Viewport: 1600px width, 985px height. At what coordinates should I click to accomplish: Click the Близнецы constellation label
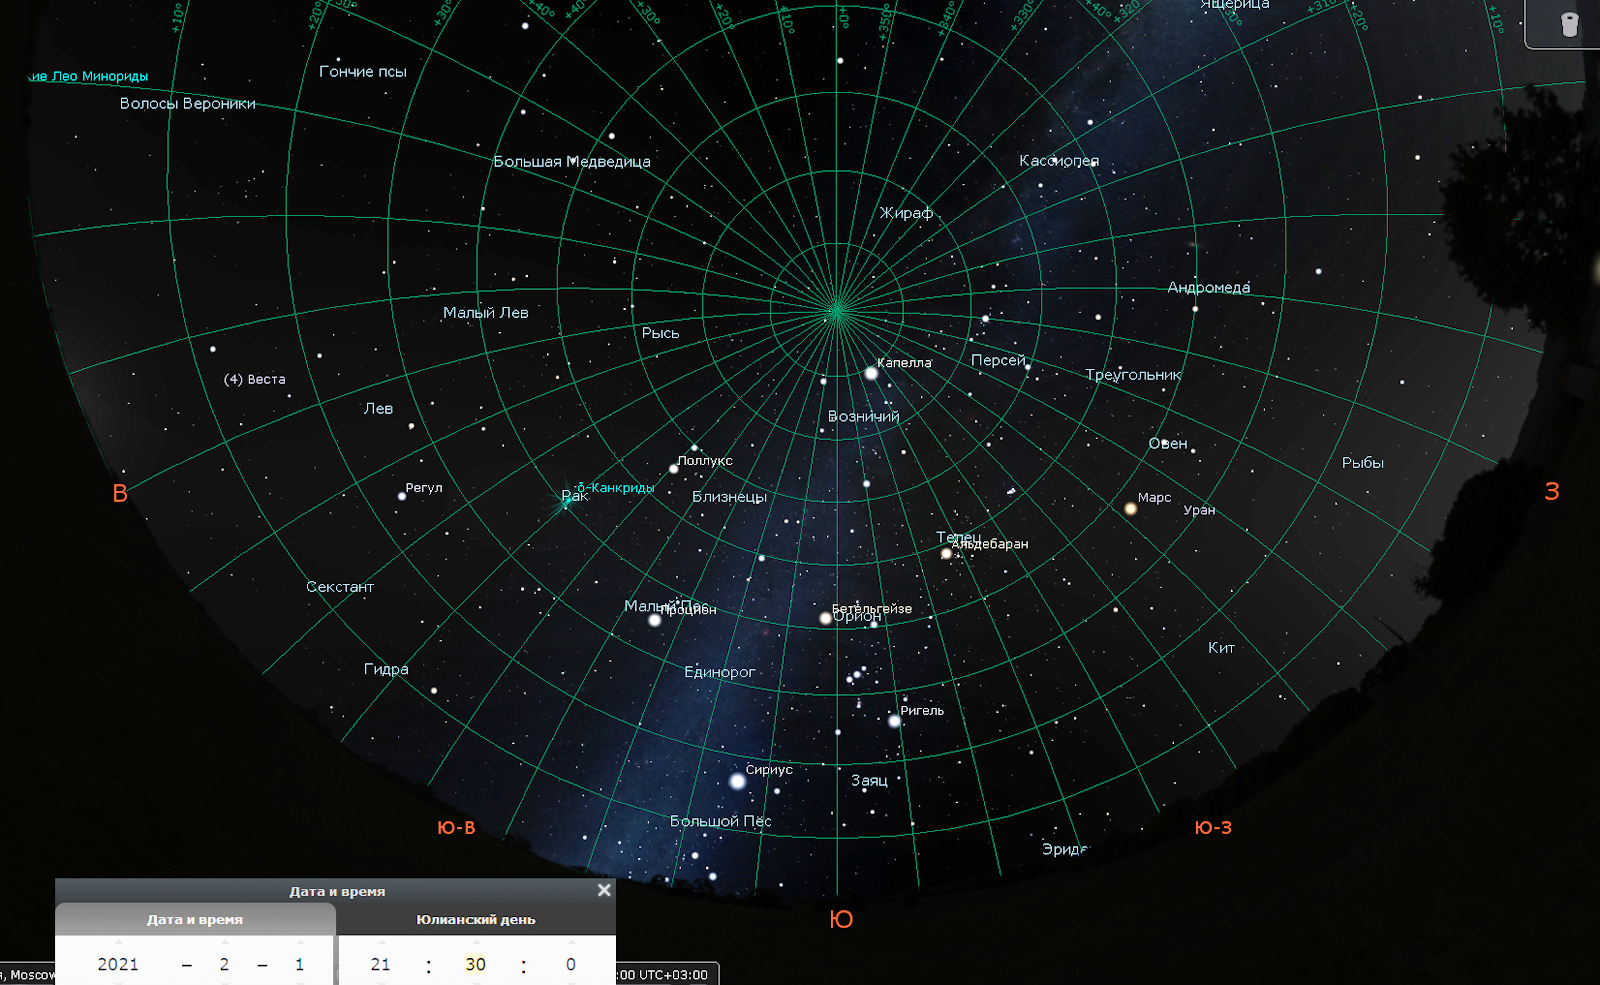pos(729,497)
